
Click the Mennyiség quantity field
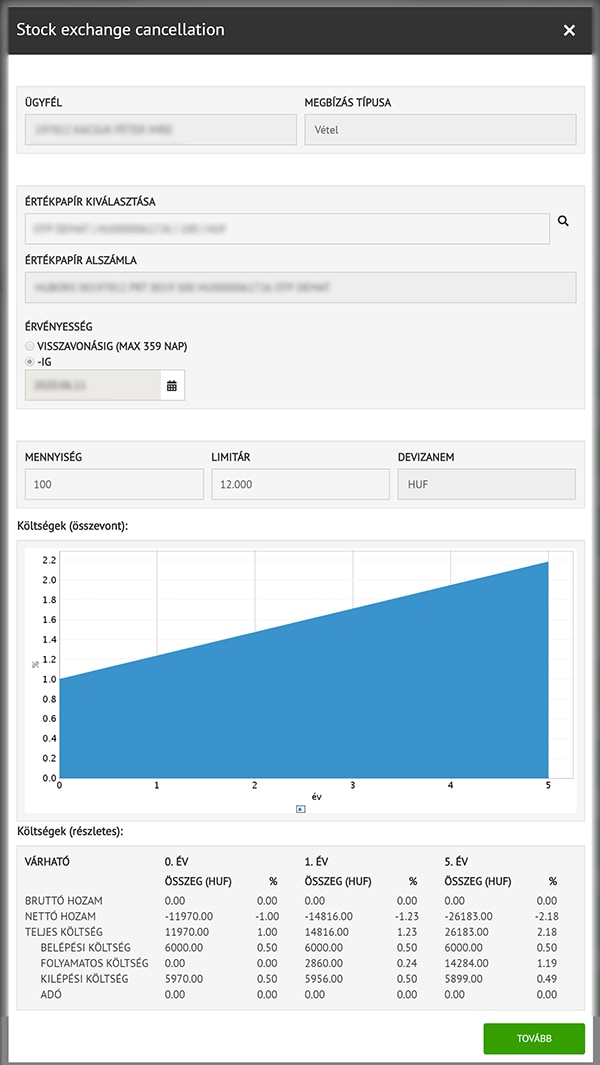(114, 485)
